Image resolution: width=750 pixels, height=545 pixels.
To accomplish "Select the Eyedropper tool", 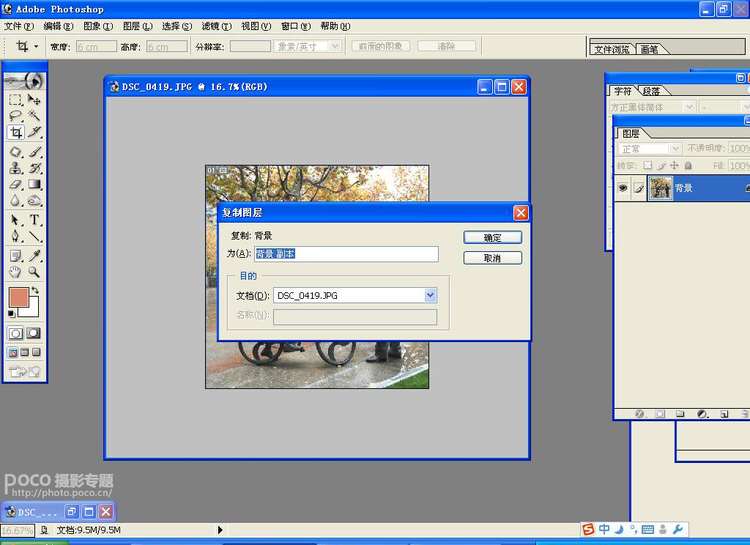I will 34,256.
